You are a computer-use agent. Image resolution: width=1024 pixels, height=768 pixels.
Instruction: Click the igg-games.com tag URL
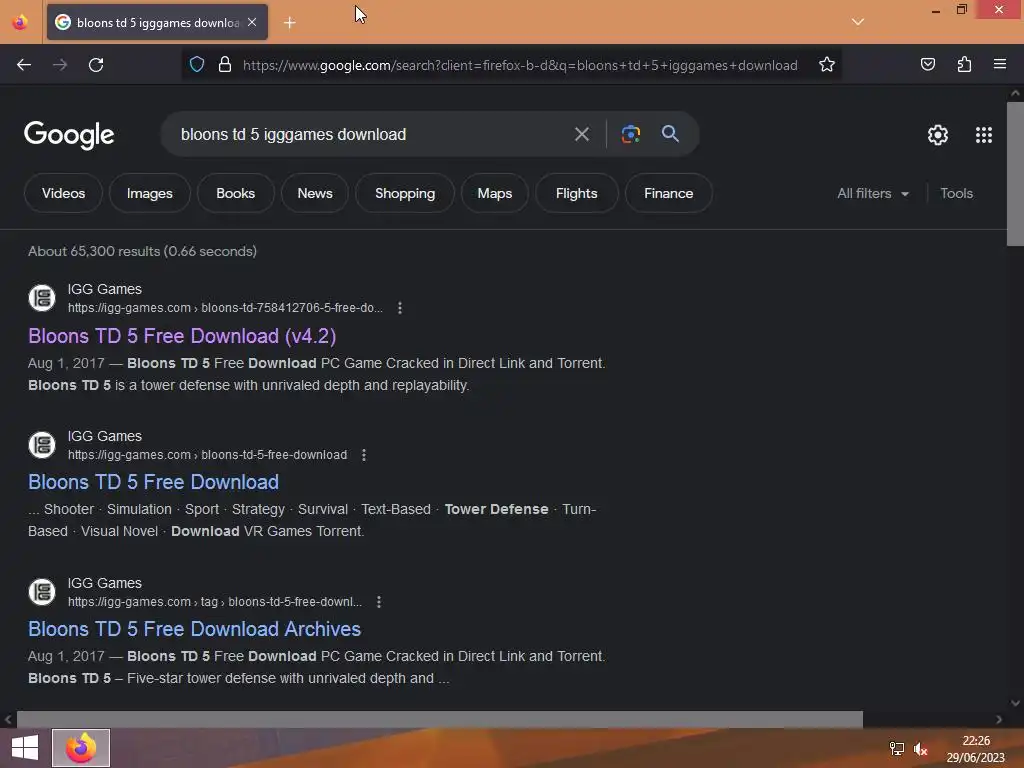(215, 601)
